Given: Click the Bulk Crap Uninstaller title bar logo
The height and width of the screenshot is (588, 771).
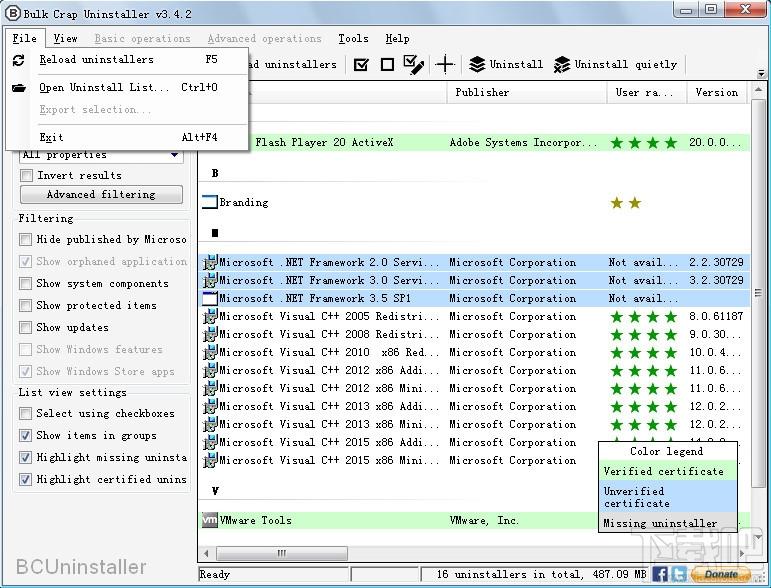Looking at the screenshot, I should point(12,13).
